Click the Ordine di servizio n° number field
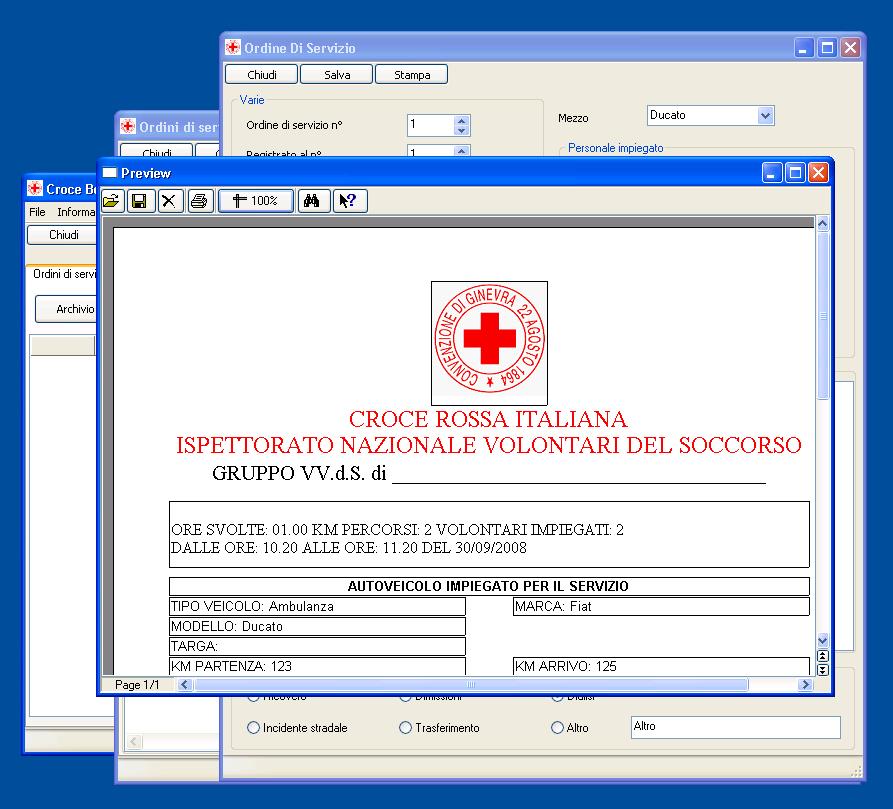The image size is (893, 809). (431, 125)
